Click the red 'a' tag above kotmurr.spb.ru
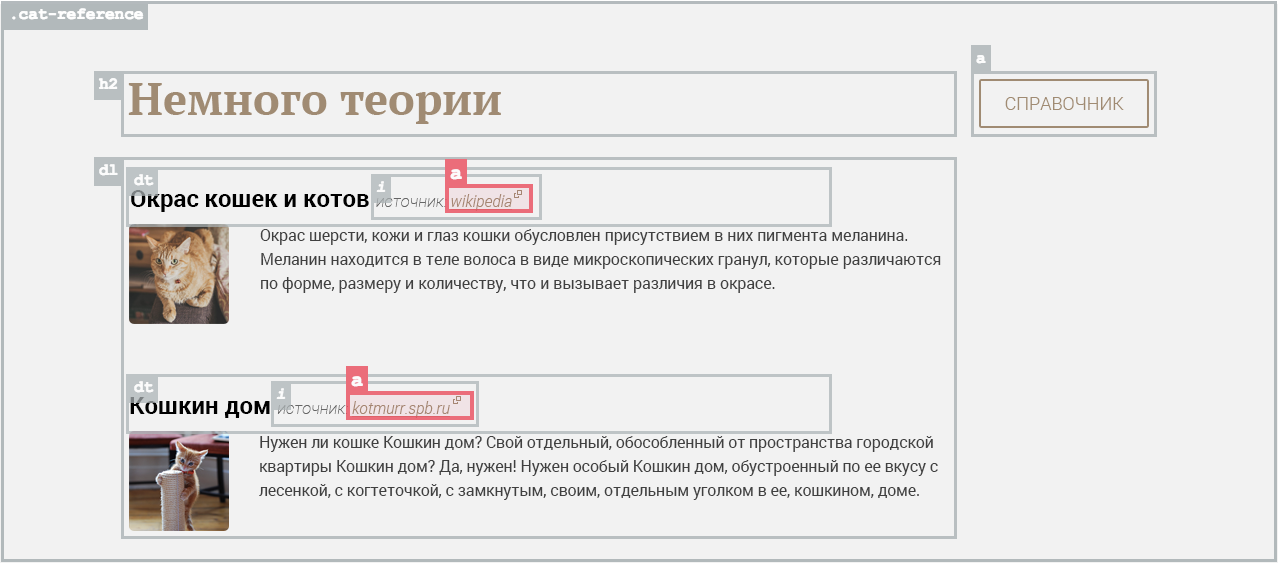 pos(356,380)
